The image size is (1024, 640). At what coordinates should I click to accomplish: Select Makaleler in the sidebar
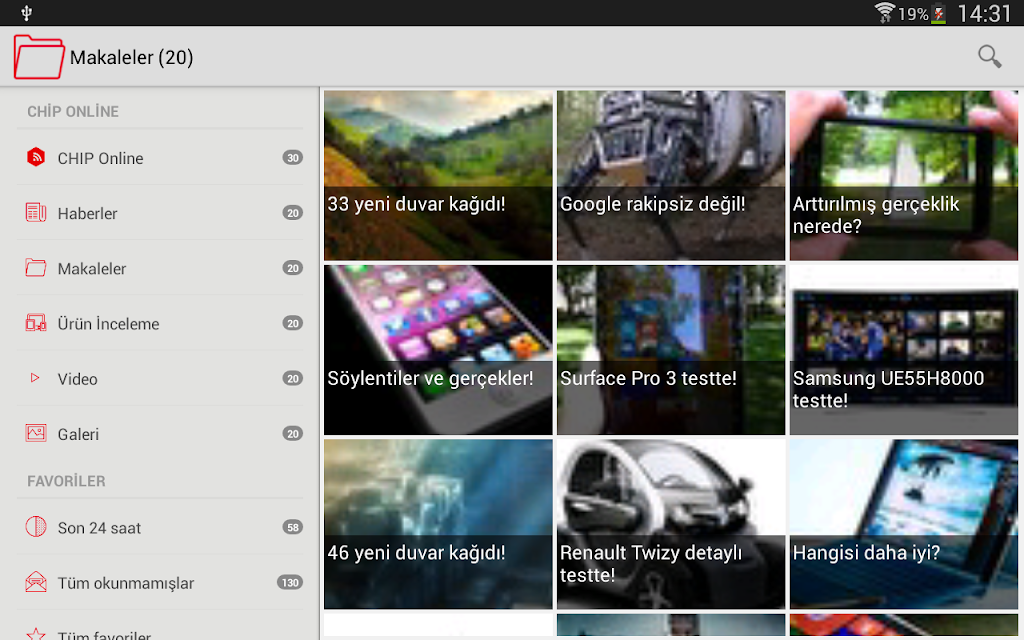pos(160,268)
